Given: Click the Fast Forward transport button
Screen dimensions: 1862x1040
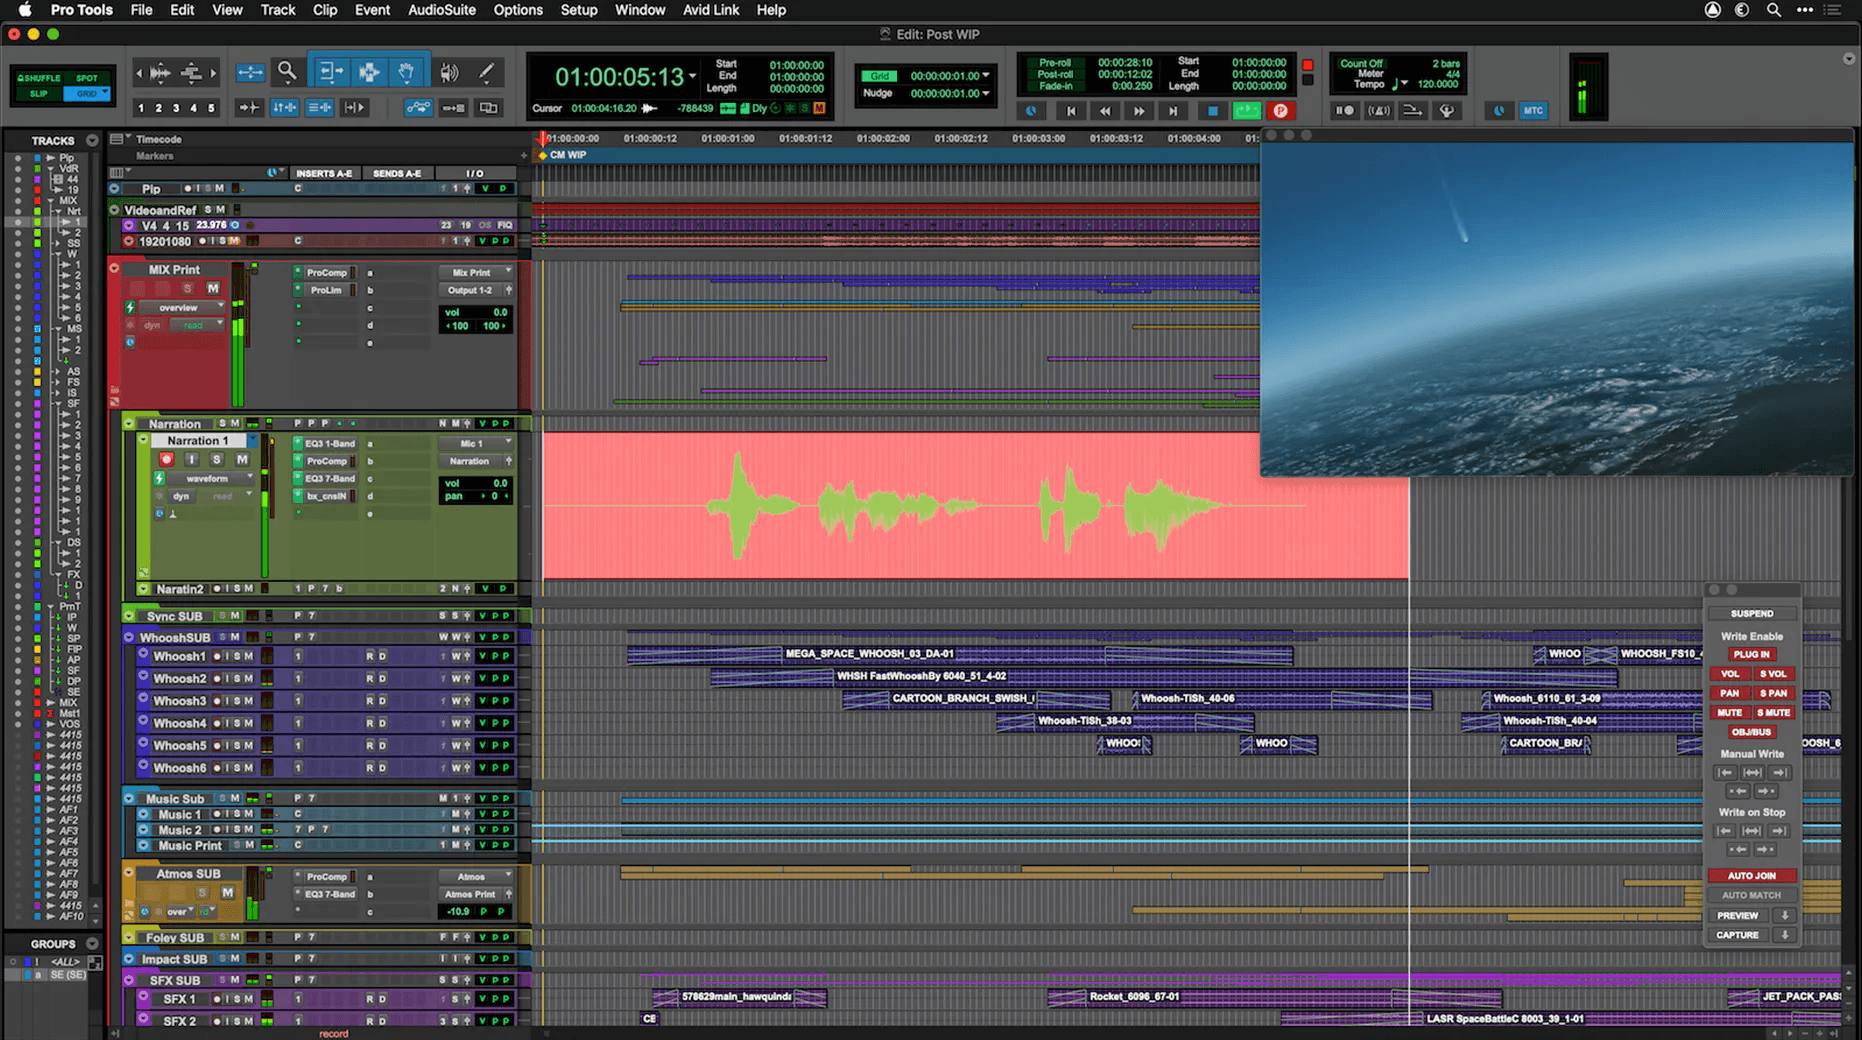Looking at the screenshot, I should tap(1138, 111).
